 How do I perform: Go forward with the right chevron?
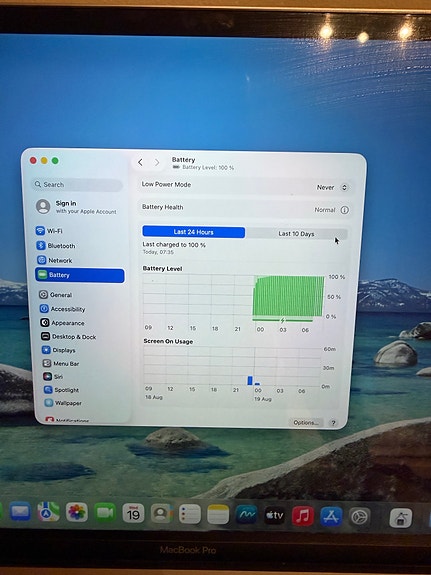pyautogui.click(x=157, y=162)
